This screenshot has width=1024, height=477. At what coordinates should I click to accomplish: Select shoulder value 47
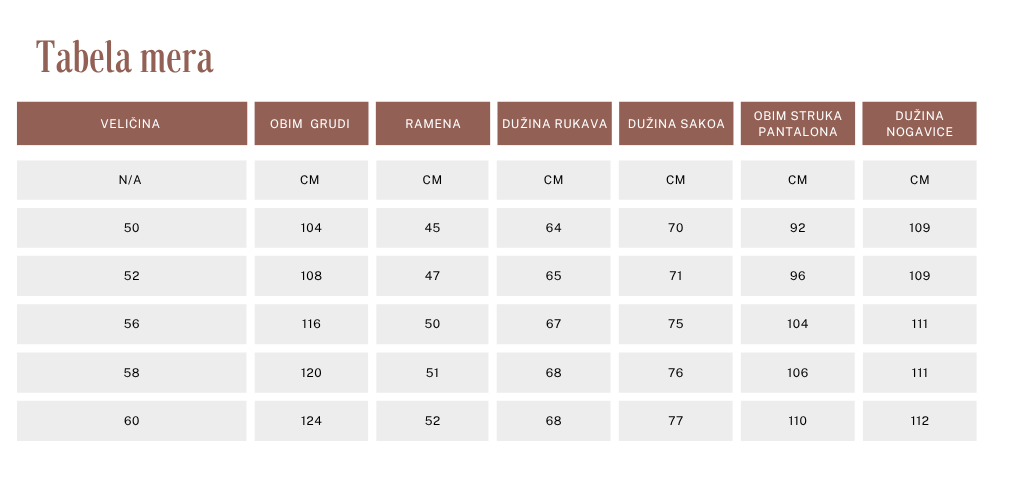coord(432,276)
